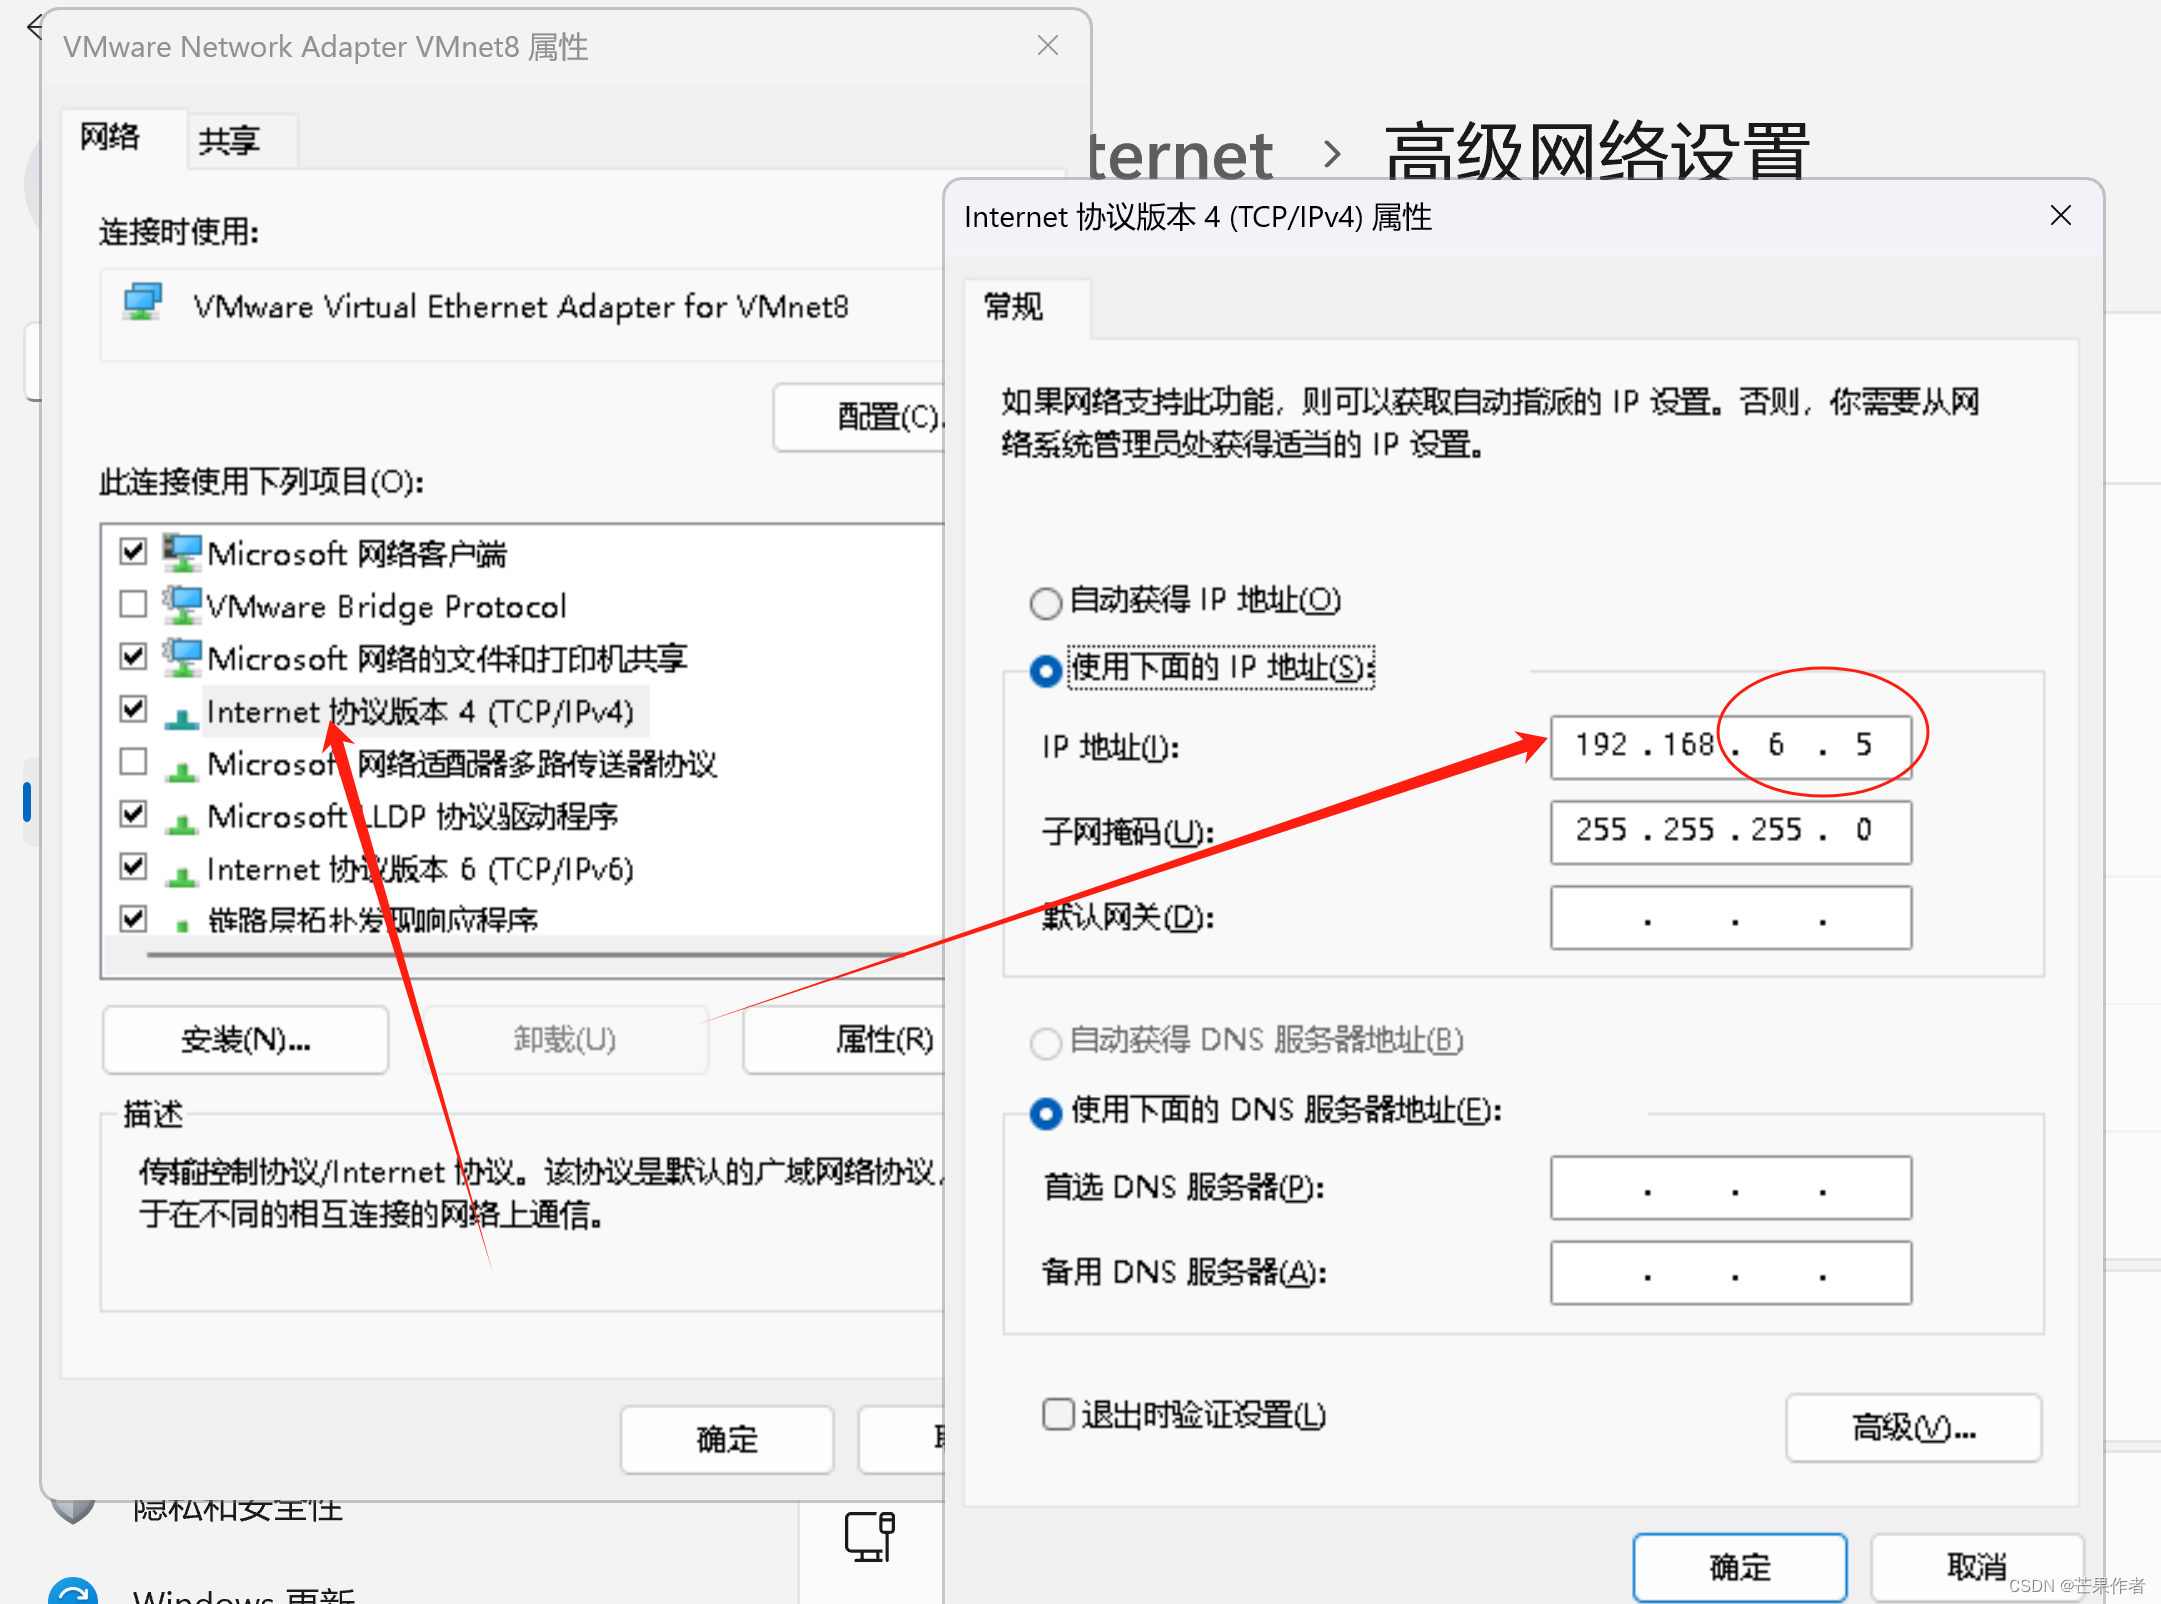The height and width of the screenshot is (1604, 2161).
Task: Click the 文件和打印机共享 item icon
Action: tap(182, 658)
